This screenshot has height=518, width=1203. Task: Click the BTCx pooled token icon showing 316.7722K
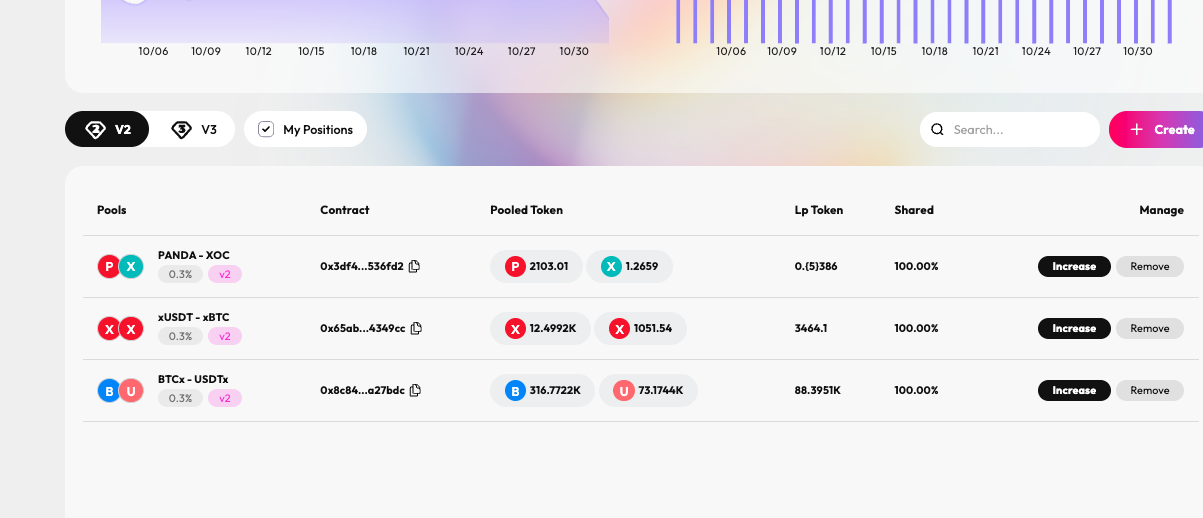(515, 390)
